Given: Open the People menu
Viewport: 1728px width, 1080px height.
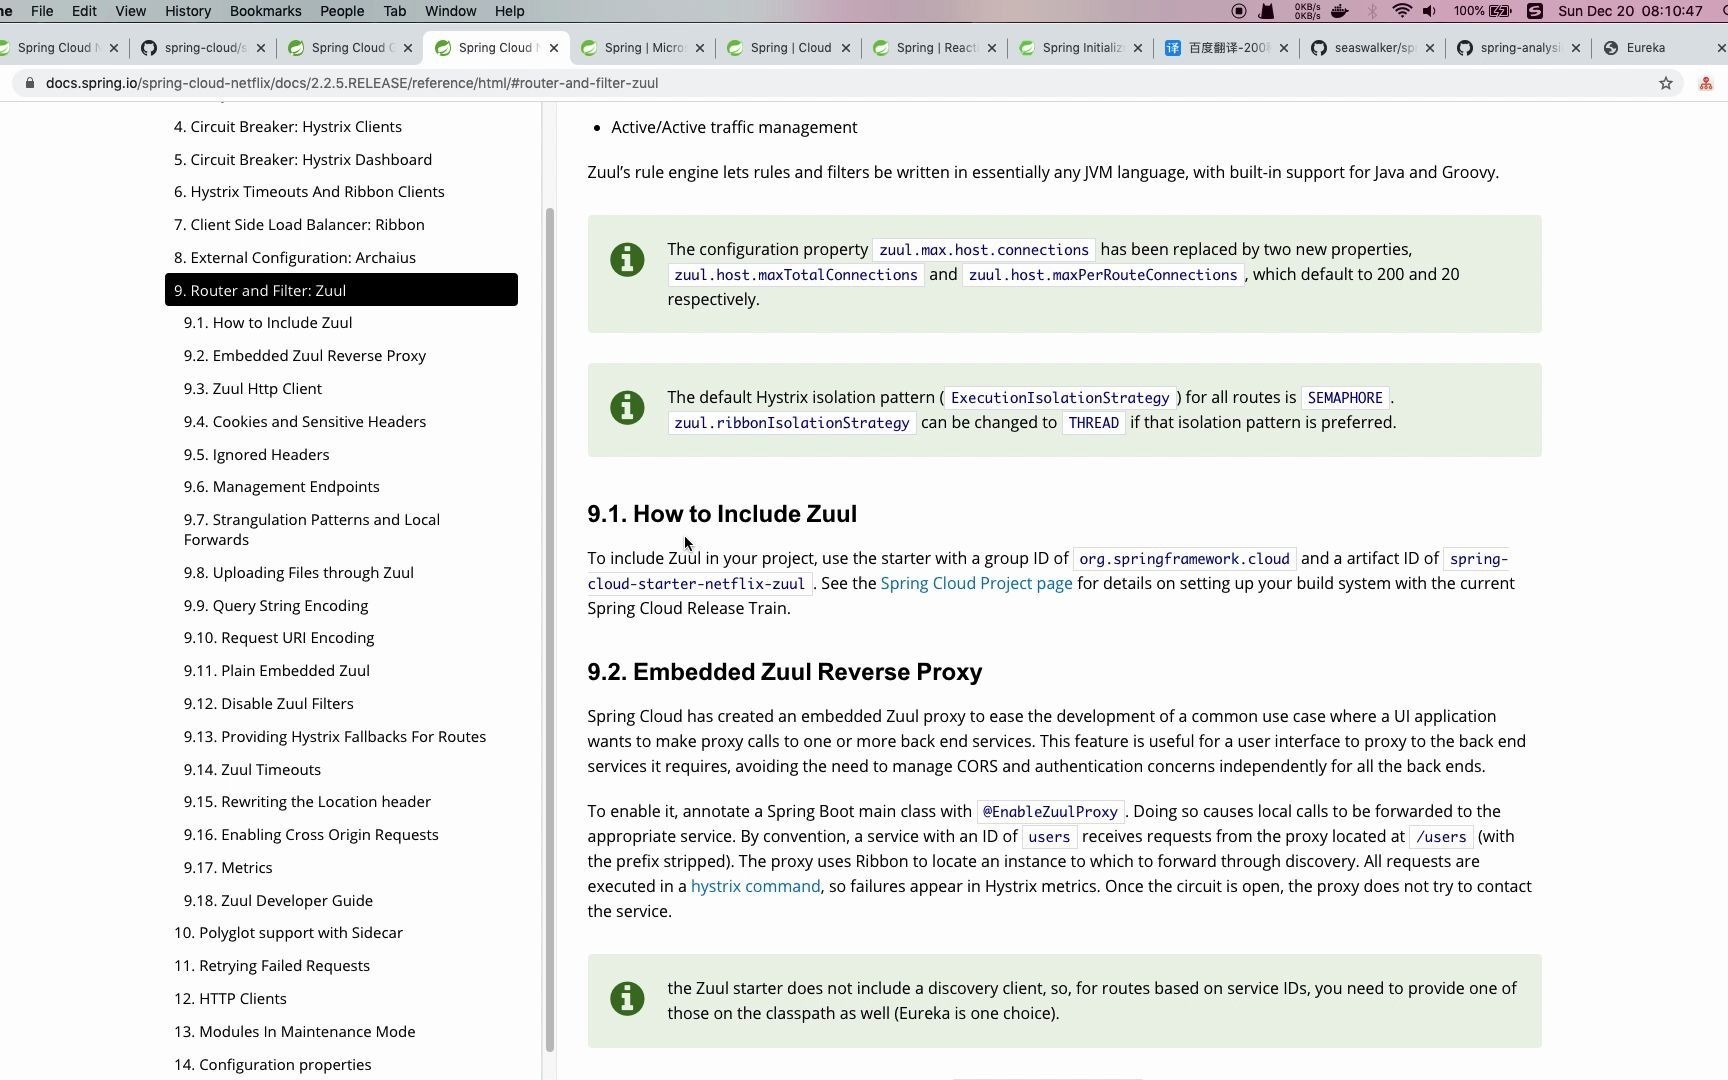Looking at the screenshot, I should coord(342,11).
